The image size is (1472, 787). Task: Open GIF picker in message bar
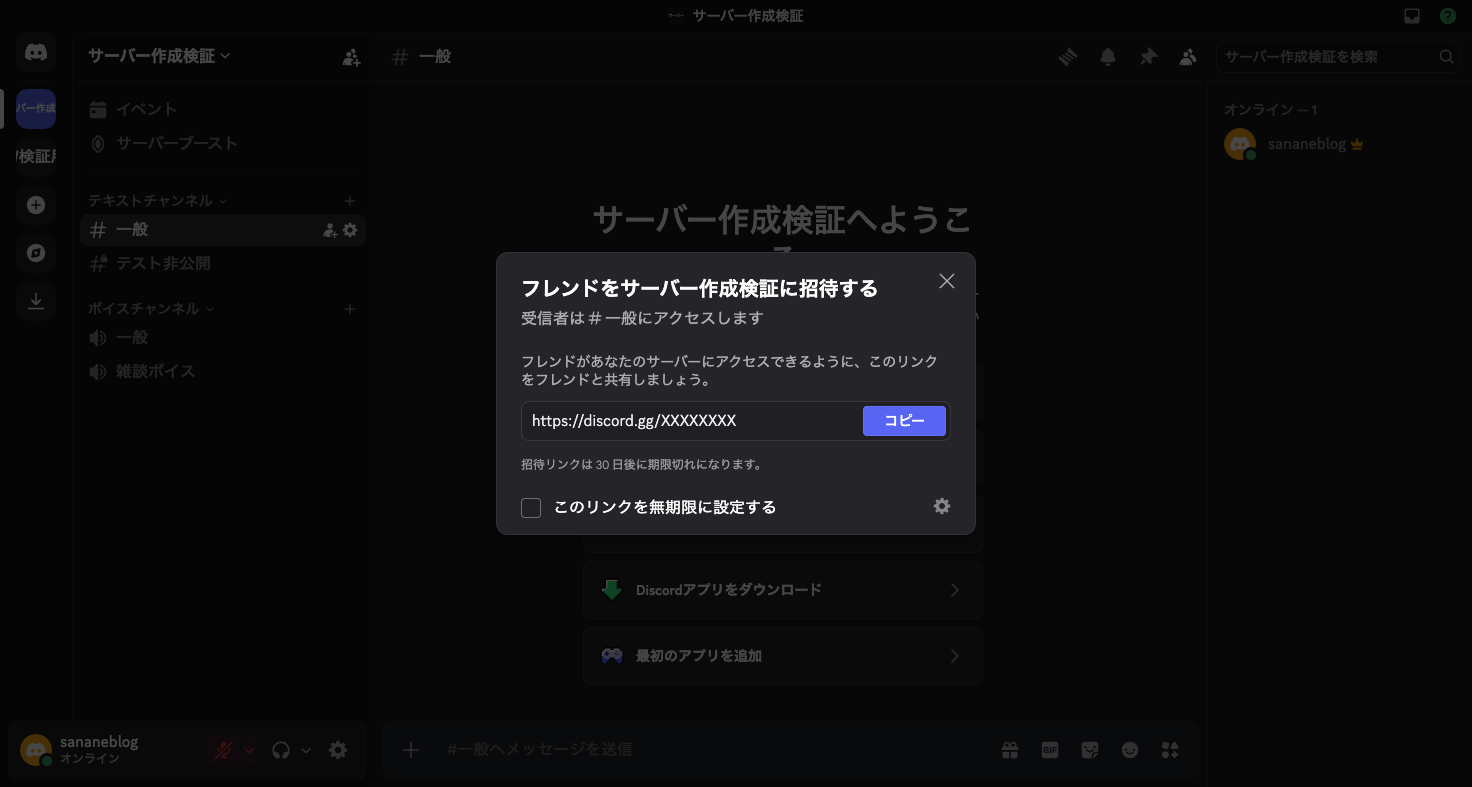[x=1050, y=750]
